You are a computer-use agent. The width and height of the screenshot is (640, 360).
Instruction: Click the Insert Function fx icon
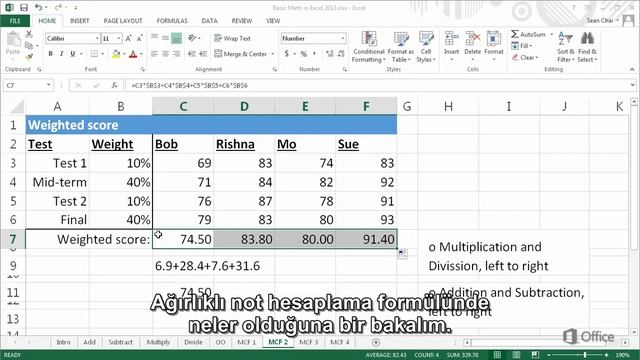(115, 85)
